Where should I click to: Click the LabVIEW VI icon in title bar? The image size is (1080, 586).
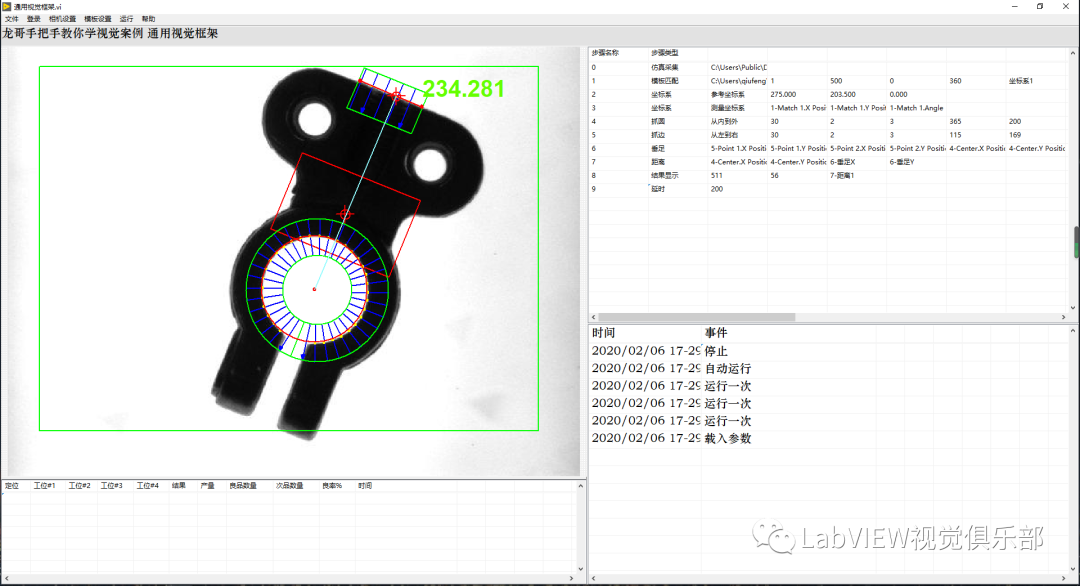(x=6, y=6)
